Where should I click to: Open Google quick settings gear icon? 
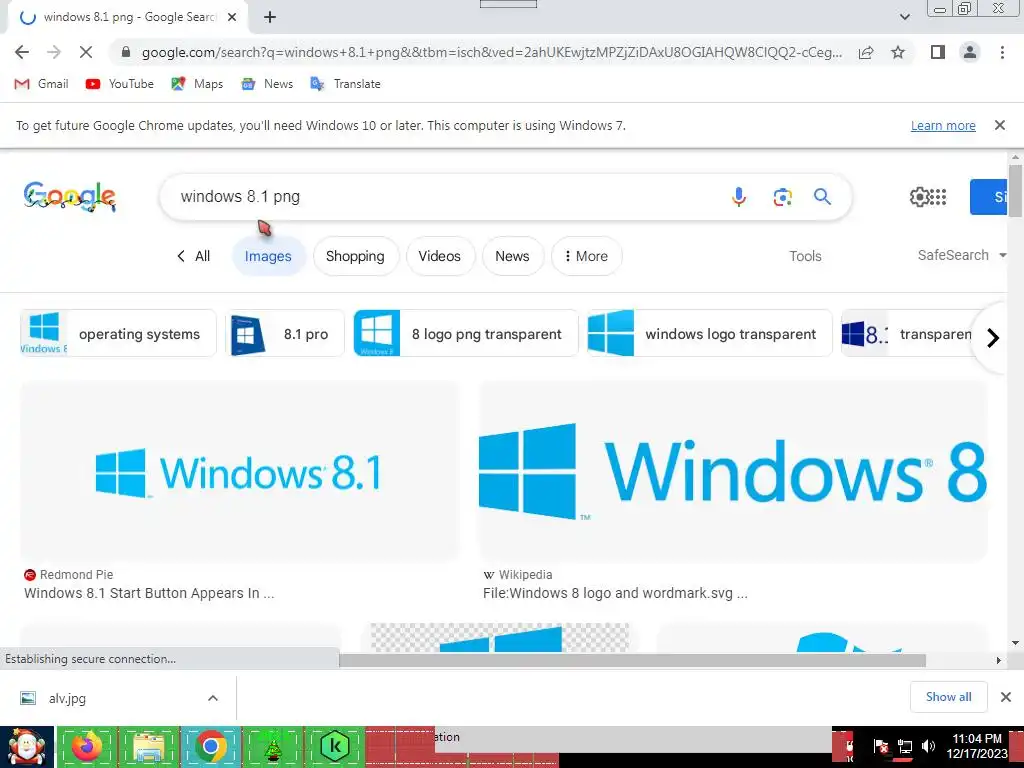coord(920,197)
